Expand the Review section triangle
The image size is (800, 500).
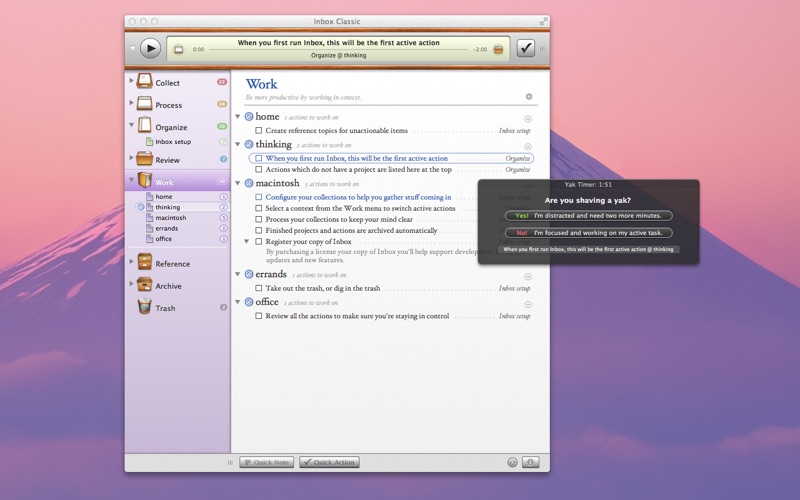click(131, 158)
